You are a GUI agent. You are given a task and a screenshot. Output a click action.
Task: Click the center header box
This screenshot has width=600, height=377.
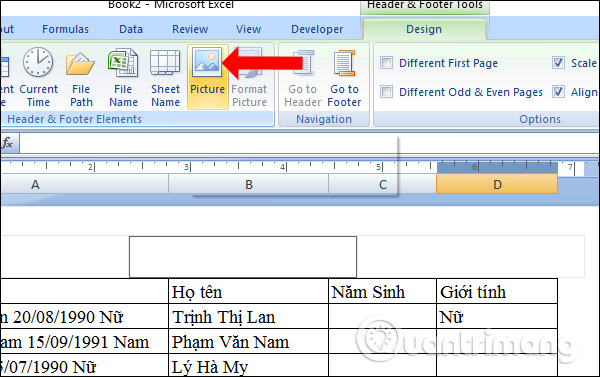point(243,257)
